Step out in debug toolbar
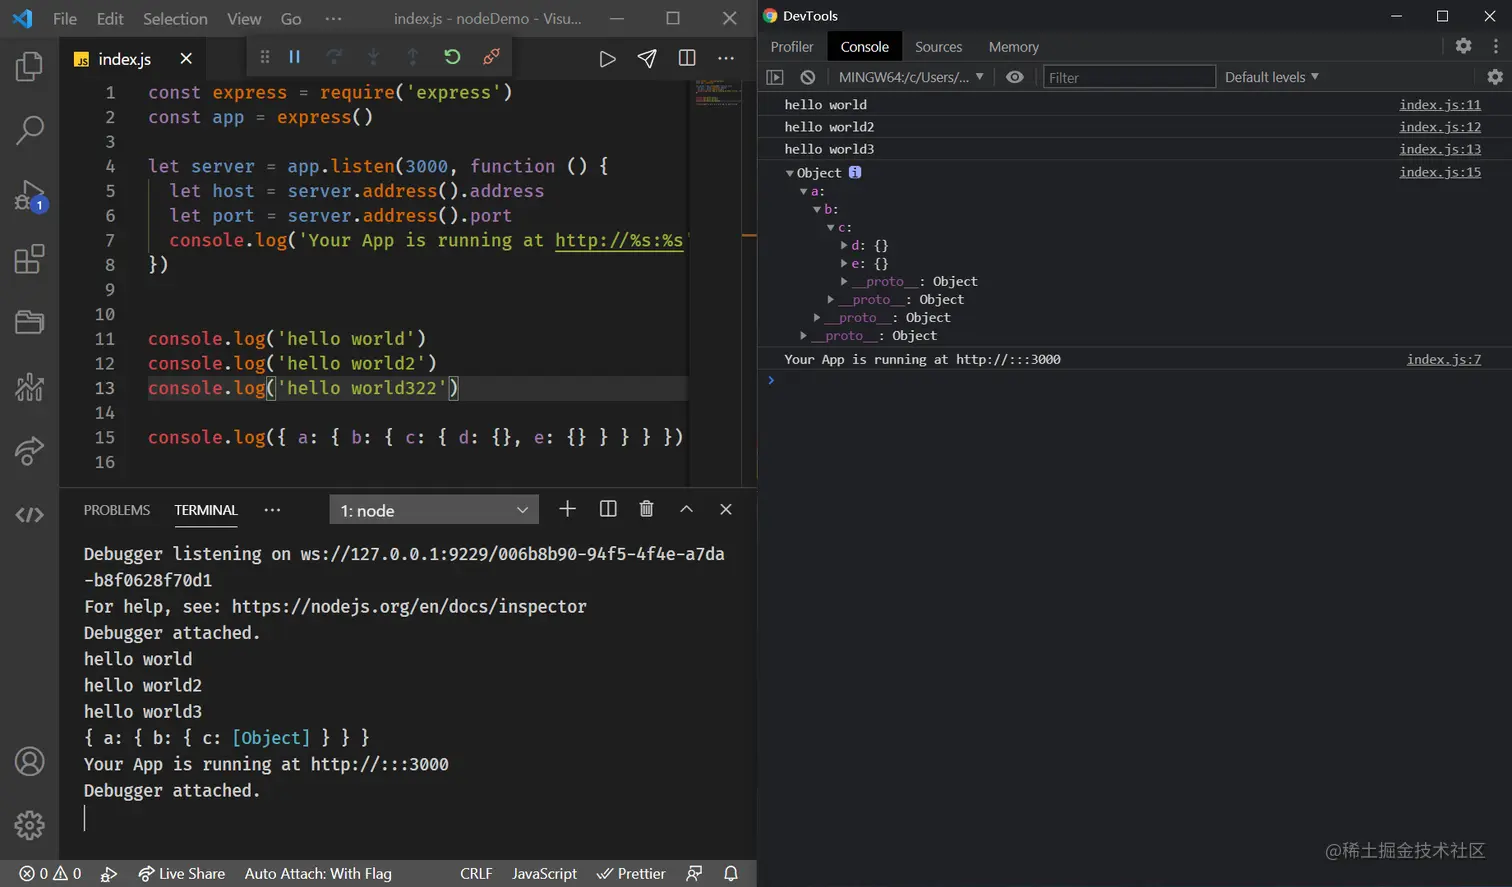 [x=412, y=57]
